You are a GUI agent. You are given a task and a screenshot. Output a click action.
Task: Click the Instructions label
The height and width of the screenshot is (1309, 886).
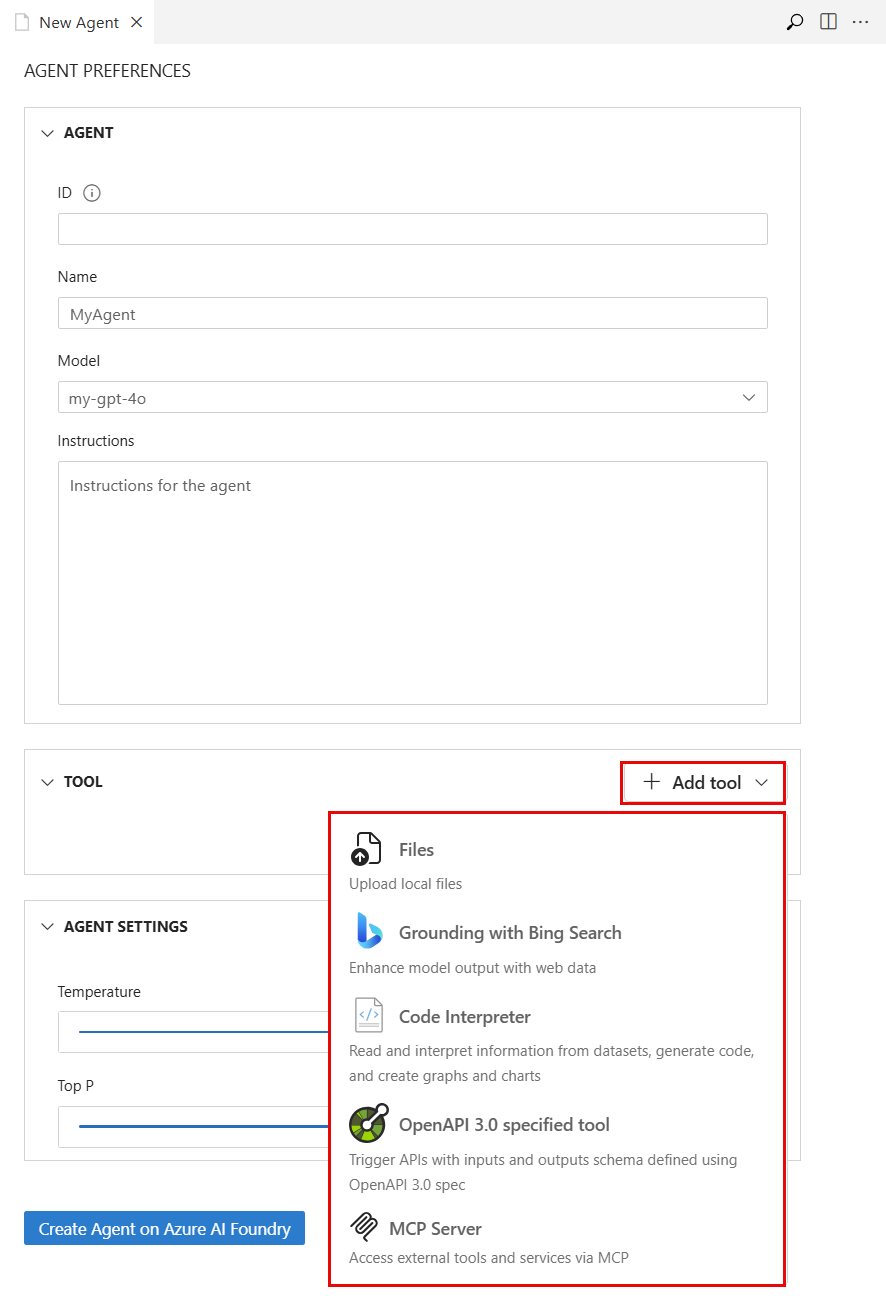pyautogui.click(x=96, y=441)
